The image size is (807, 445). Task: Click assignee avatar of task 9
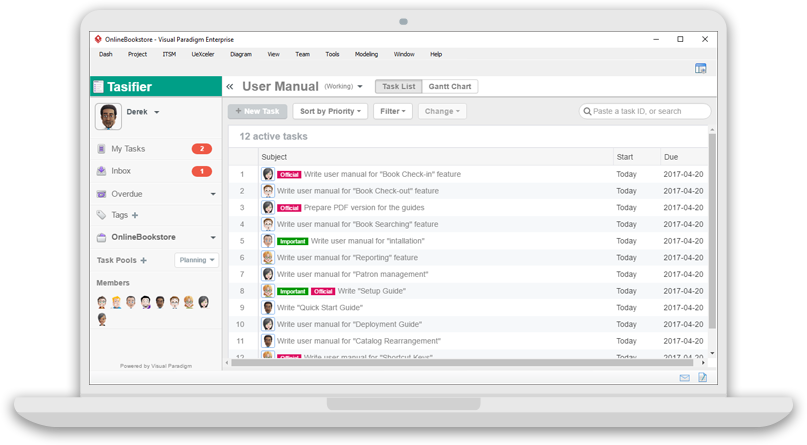(x=268, y=308)
